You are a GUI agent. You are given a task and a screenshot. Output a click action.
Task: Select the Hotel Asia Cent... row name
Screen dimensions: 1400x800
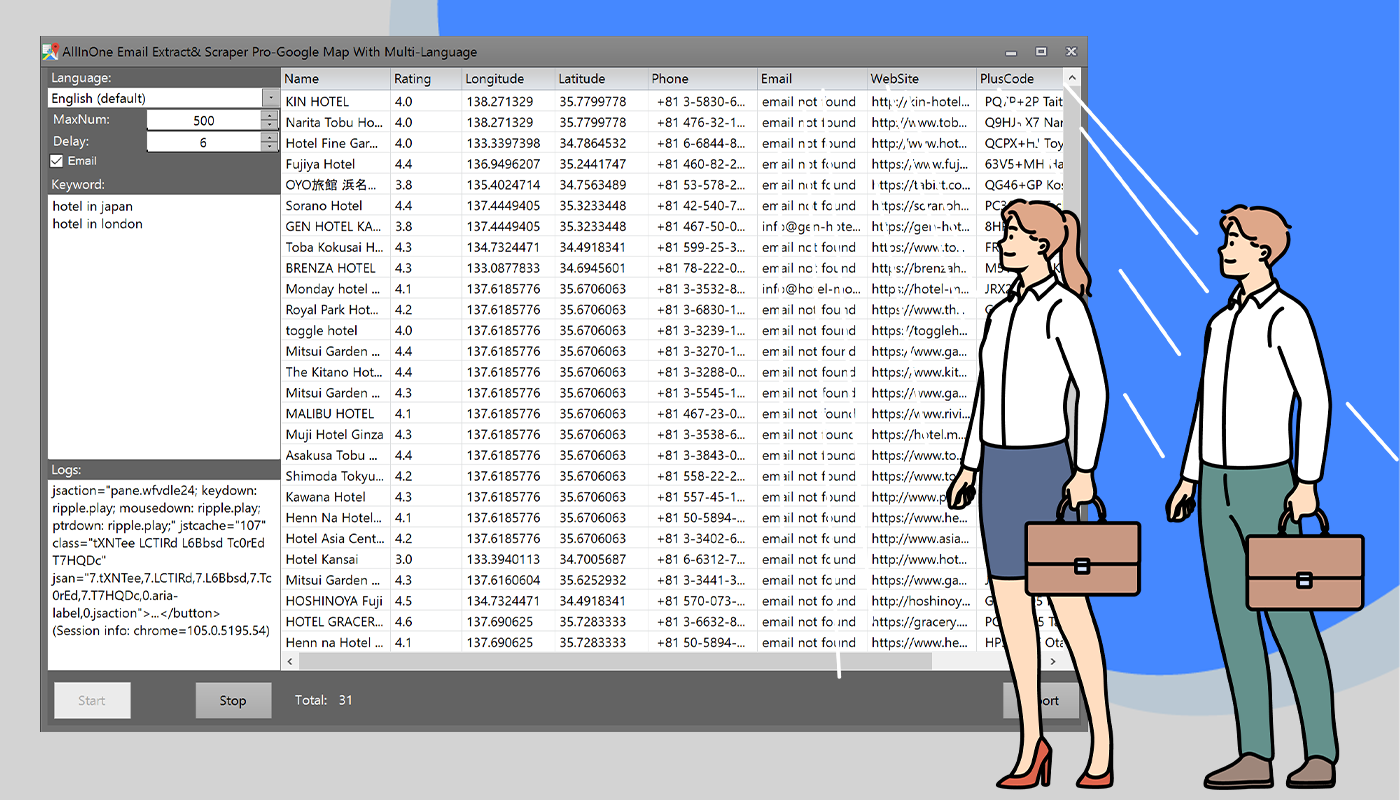334,539
